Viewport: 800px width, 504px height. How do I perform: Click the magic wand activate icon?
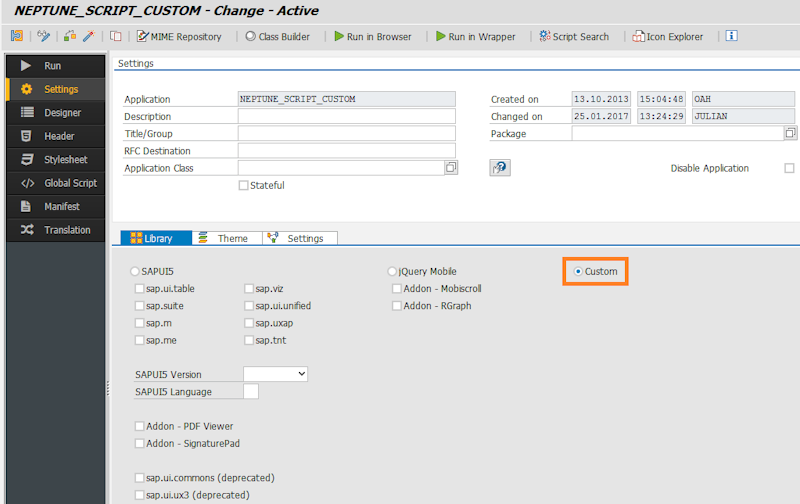tap(89, 36)
